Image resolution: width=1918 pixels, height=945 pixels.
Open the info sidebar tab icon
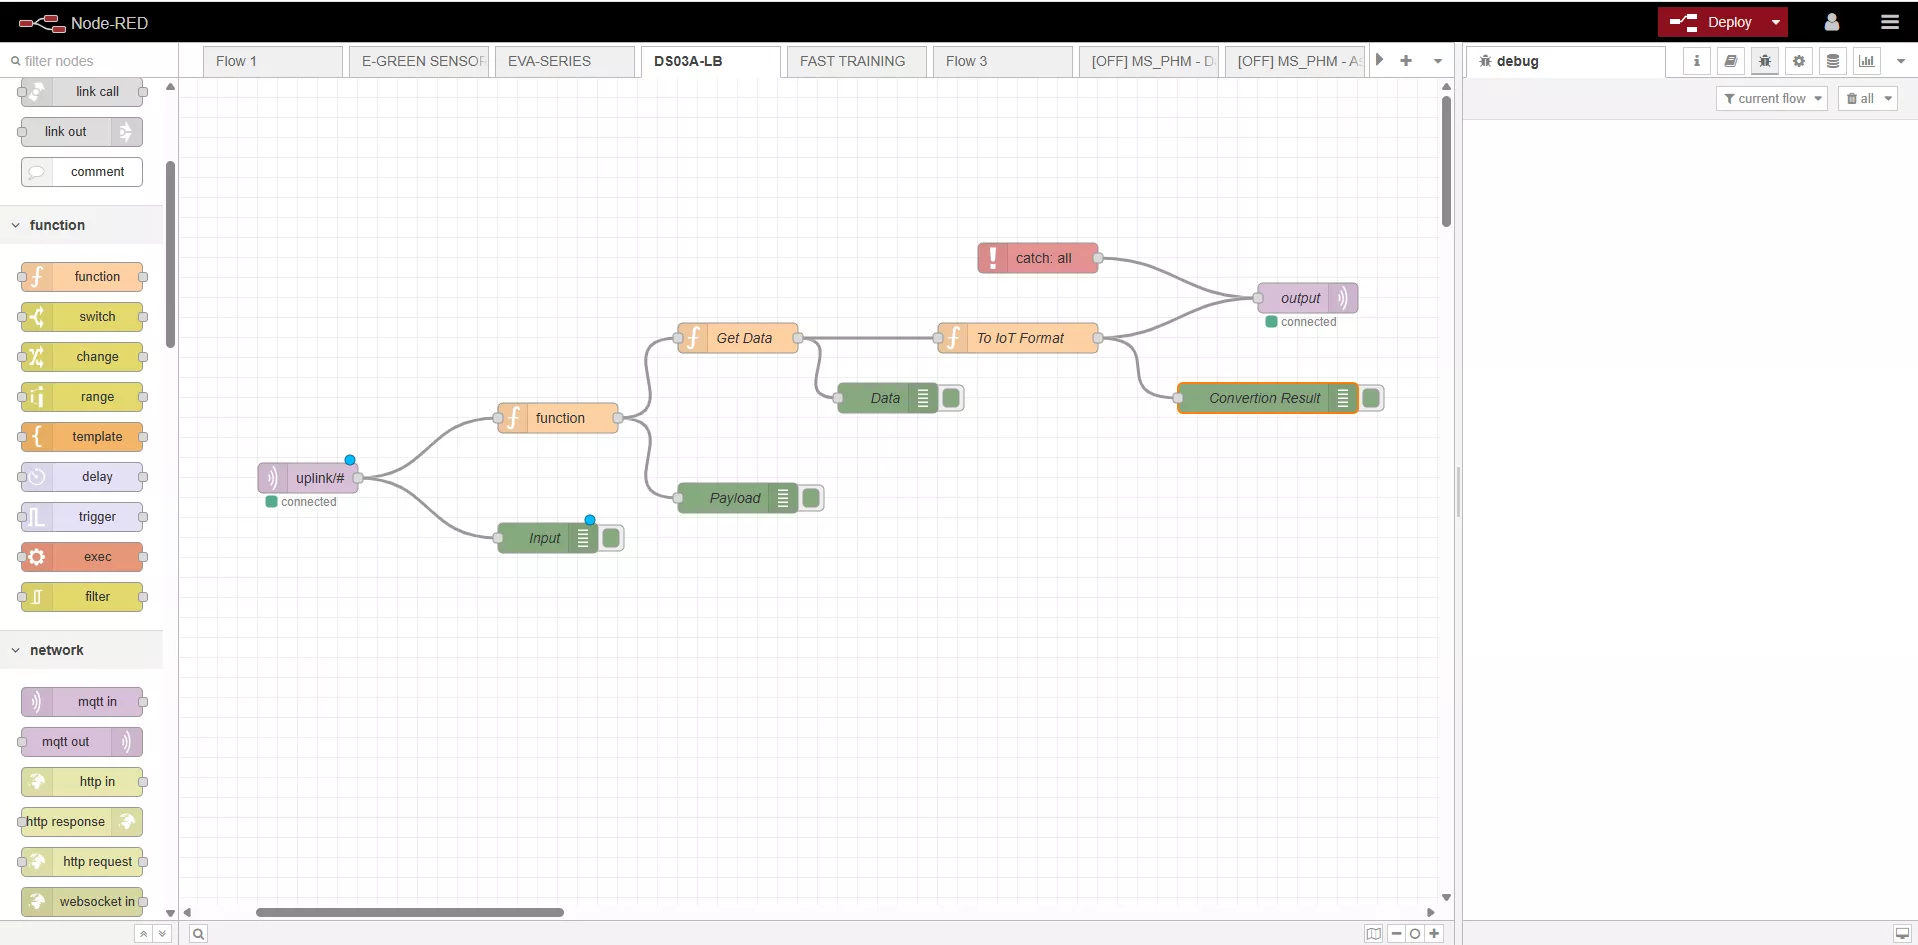point(1696,61)
